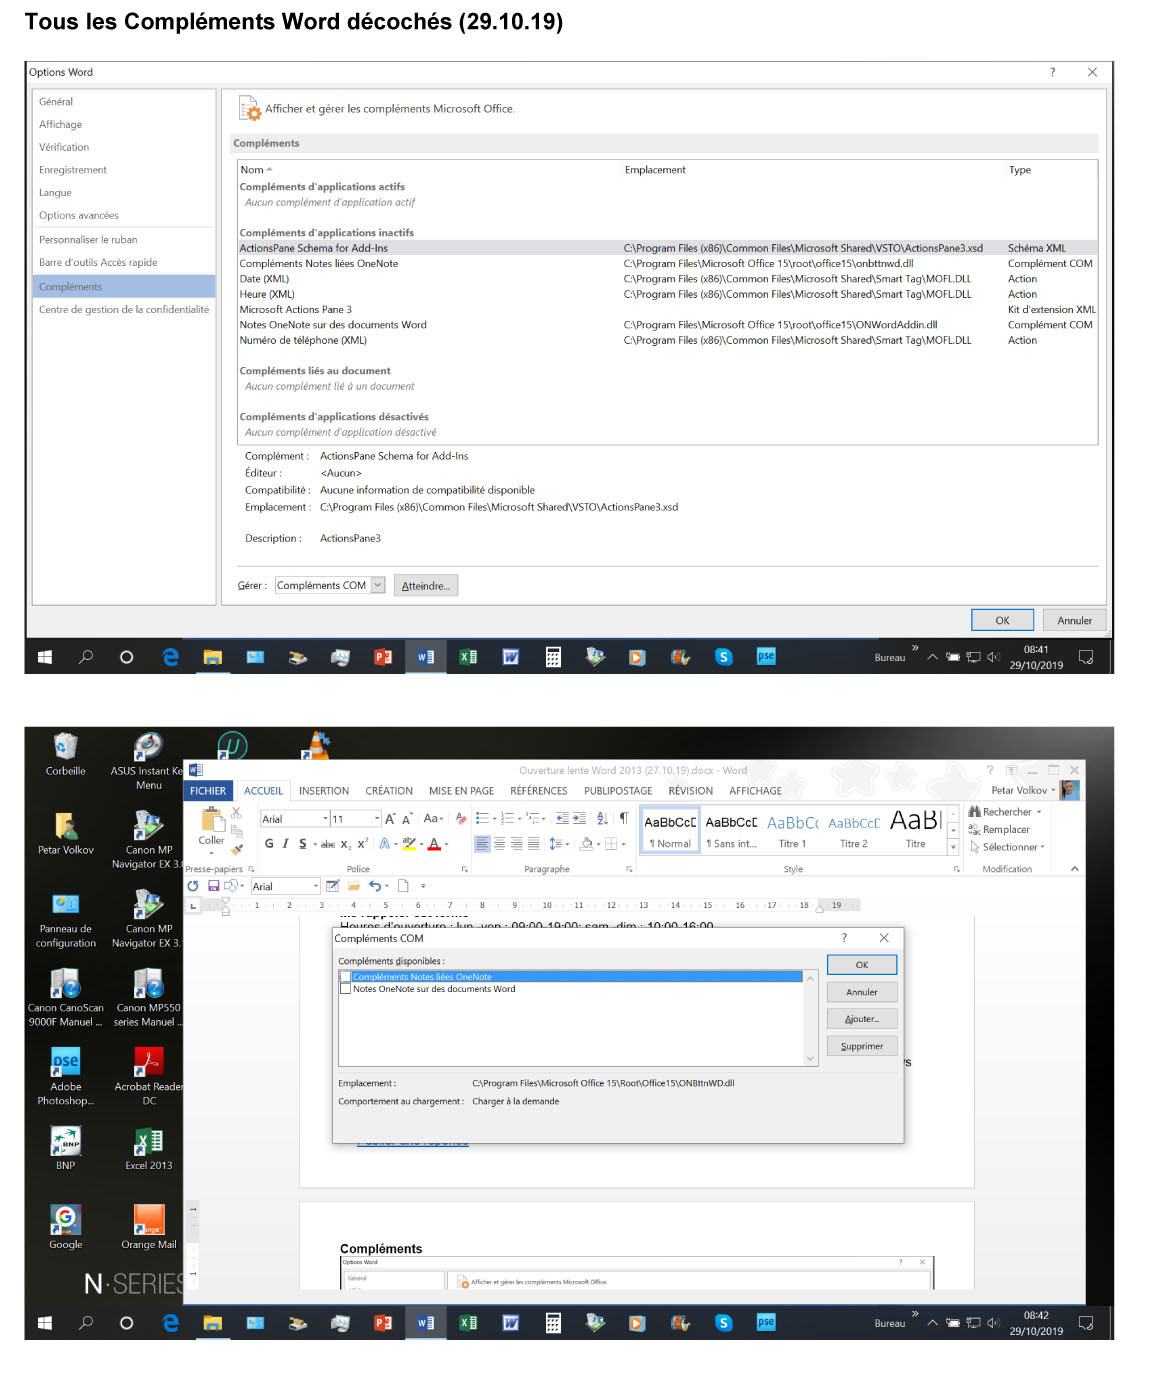Viewport: 1170px width, 1400px height.
Task: Show paragraph marks with the ¶ icon
Action: click(623, 818)
